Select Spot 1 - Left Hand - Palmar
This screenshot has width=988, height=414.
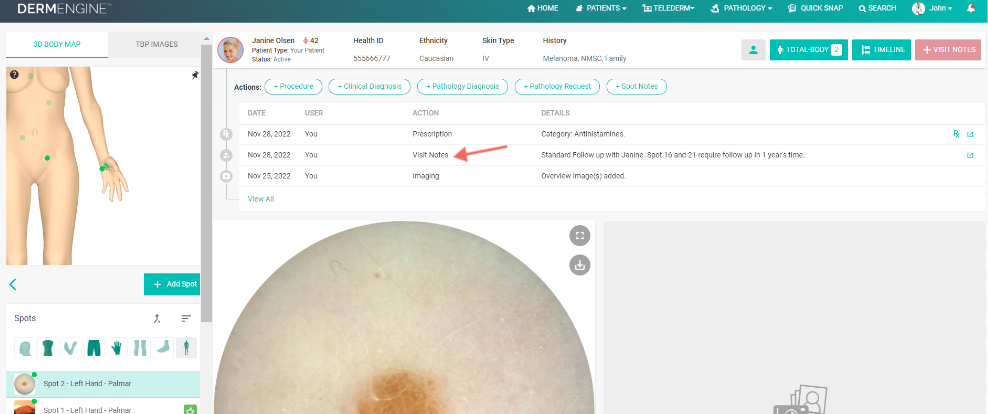(x=103, y=408)
